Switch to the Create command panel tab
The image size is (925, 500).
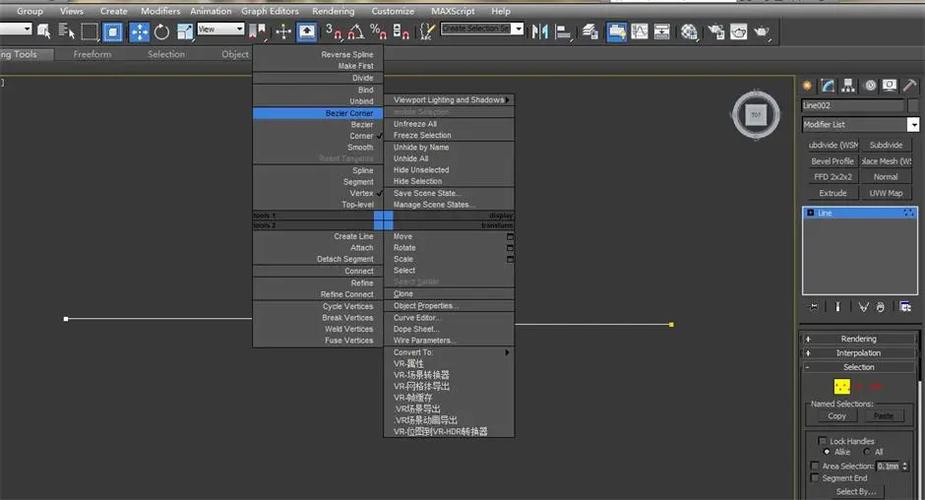pyautogui.click(x=807, y=86)
